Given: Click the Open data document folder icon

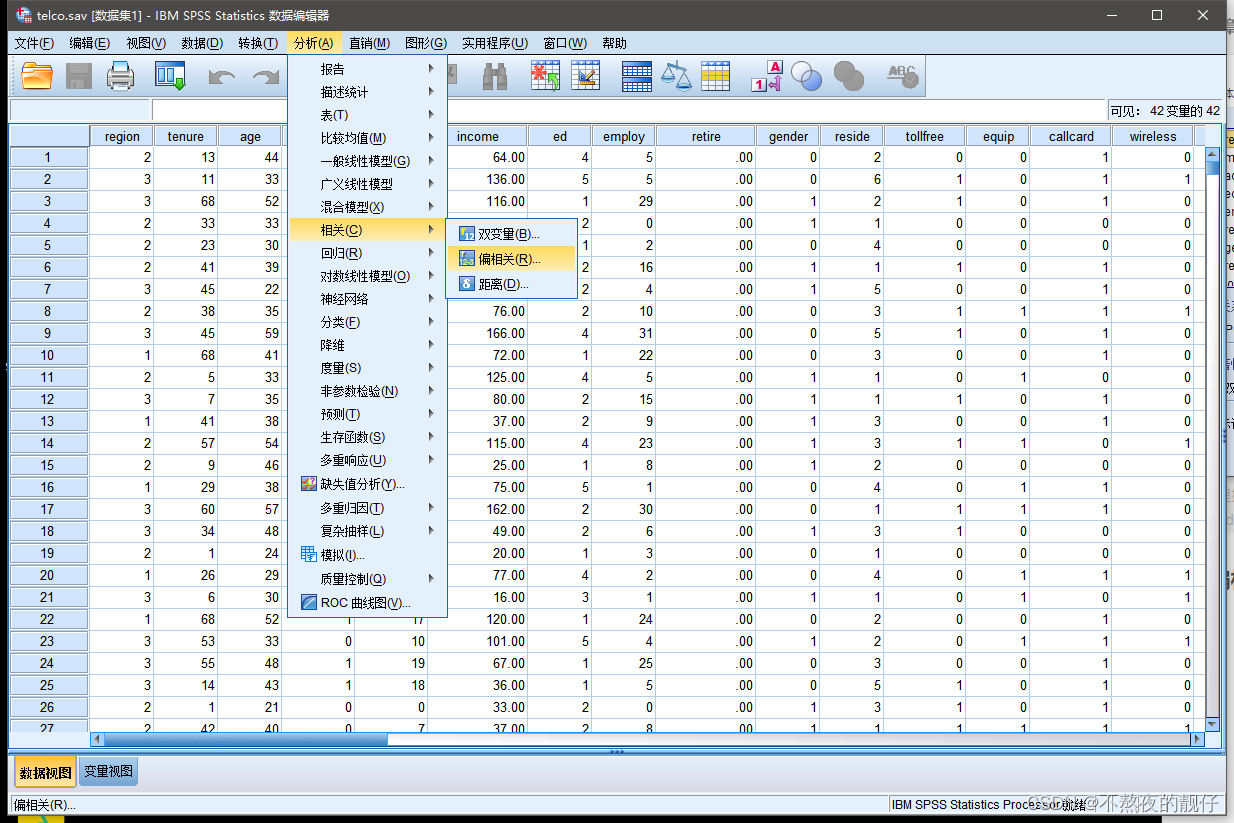Looking at the screenshot, I should [x=37, y=76].
